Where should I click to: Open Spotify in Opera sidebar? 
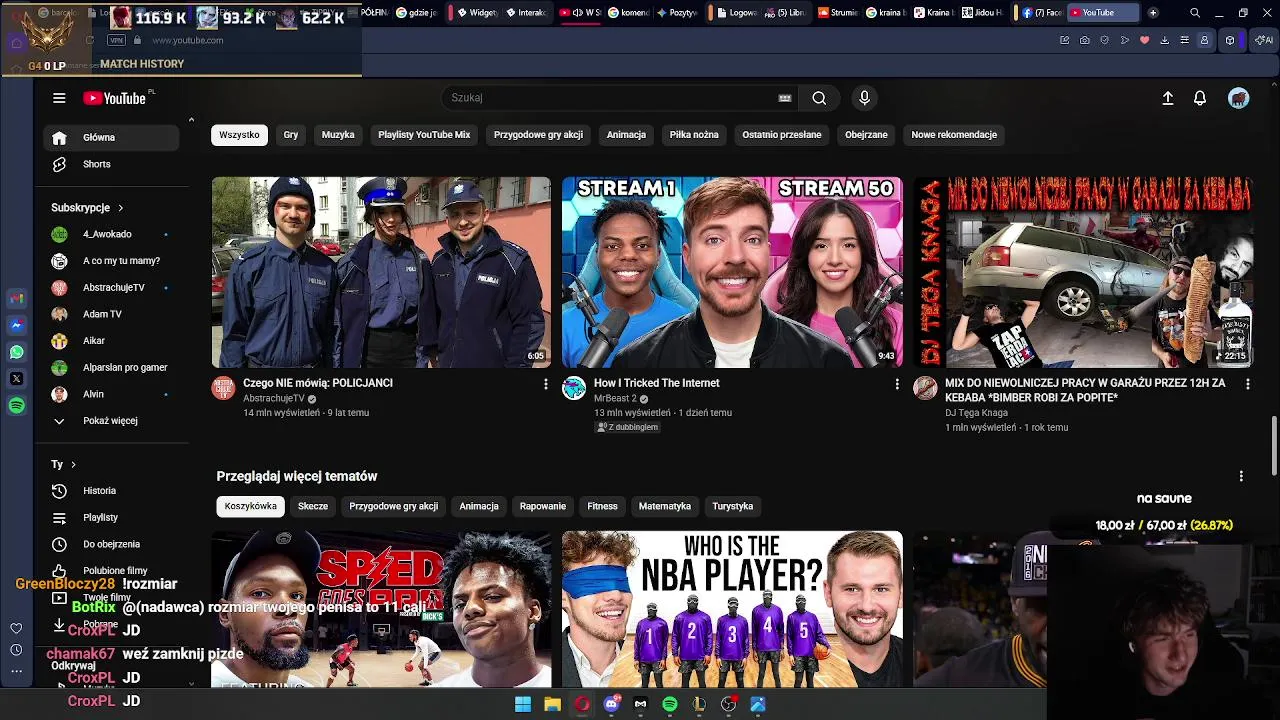16,406
